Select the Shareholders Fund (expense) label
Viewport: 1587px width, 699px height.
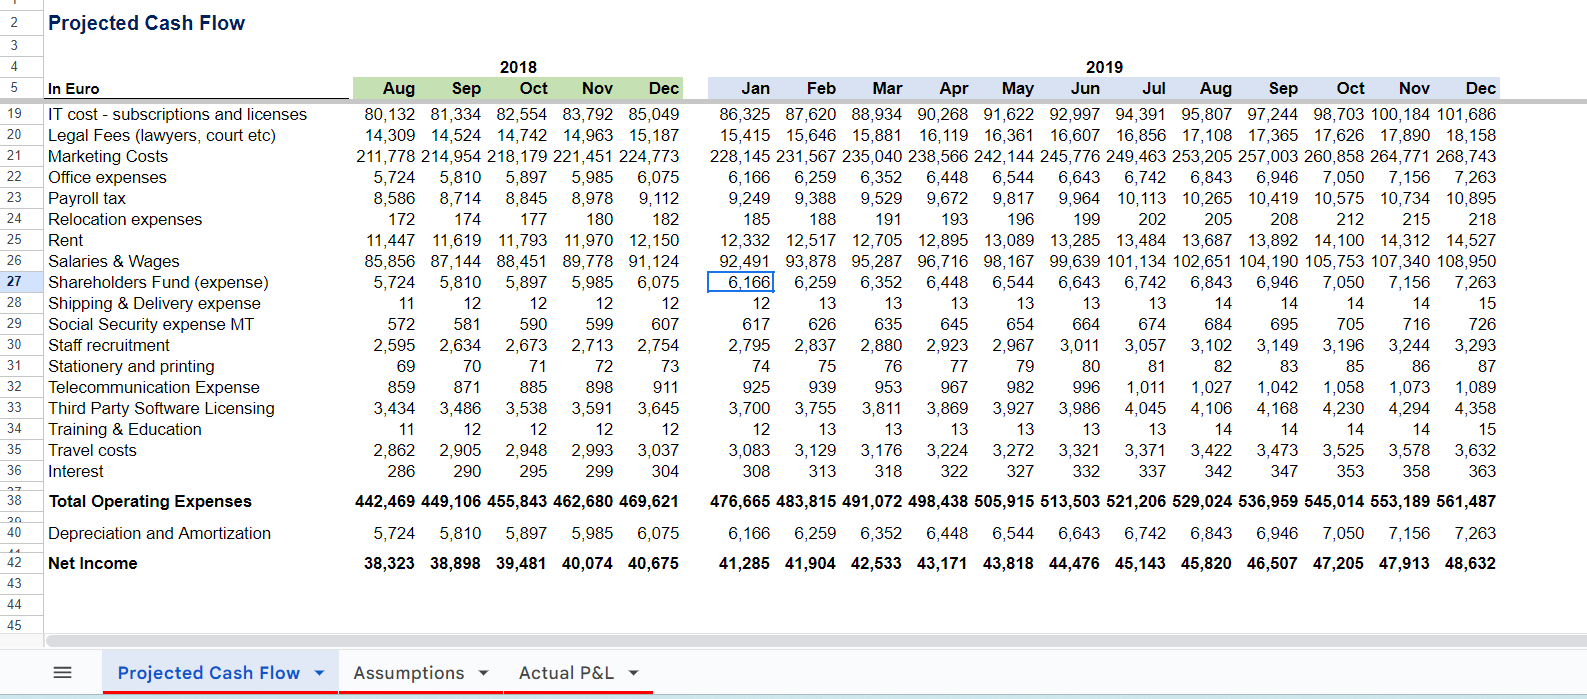click(158, 282)
